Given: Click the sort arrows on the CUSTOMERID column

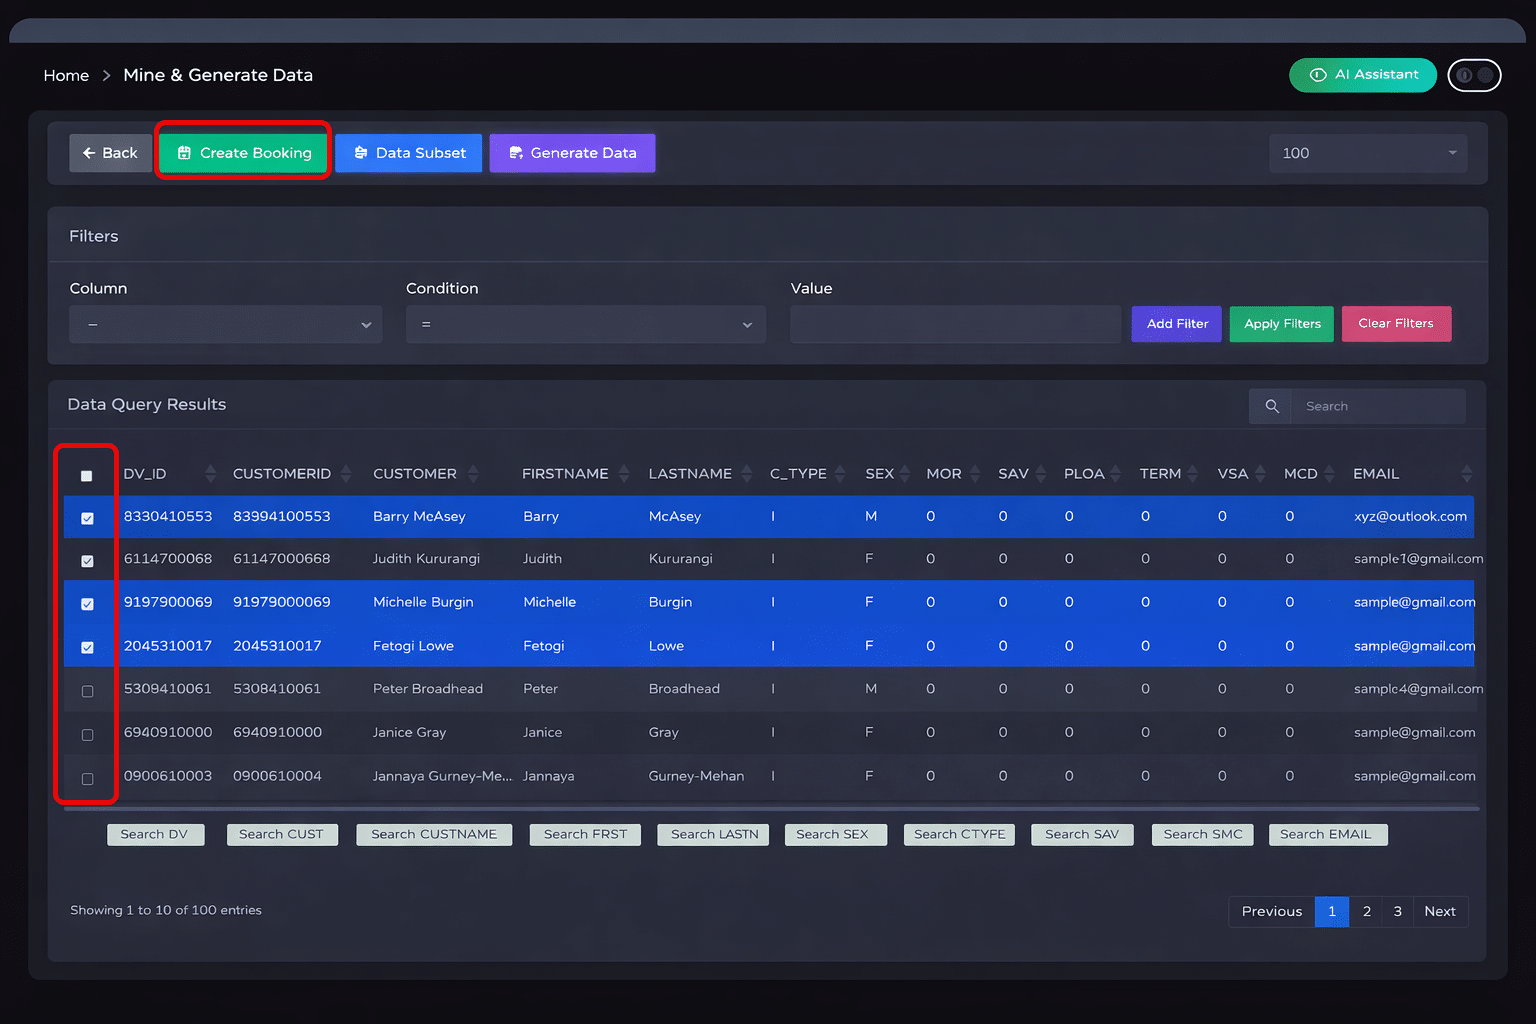Looking at the screenshot, I should click(346, 473).
